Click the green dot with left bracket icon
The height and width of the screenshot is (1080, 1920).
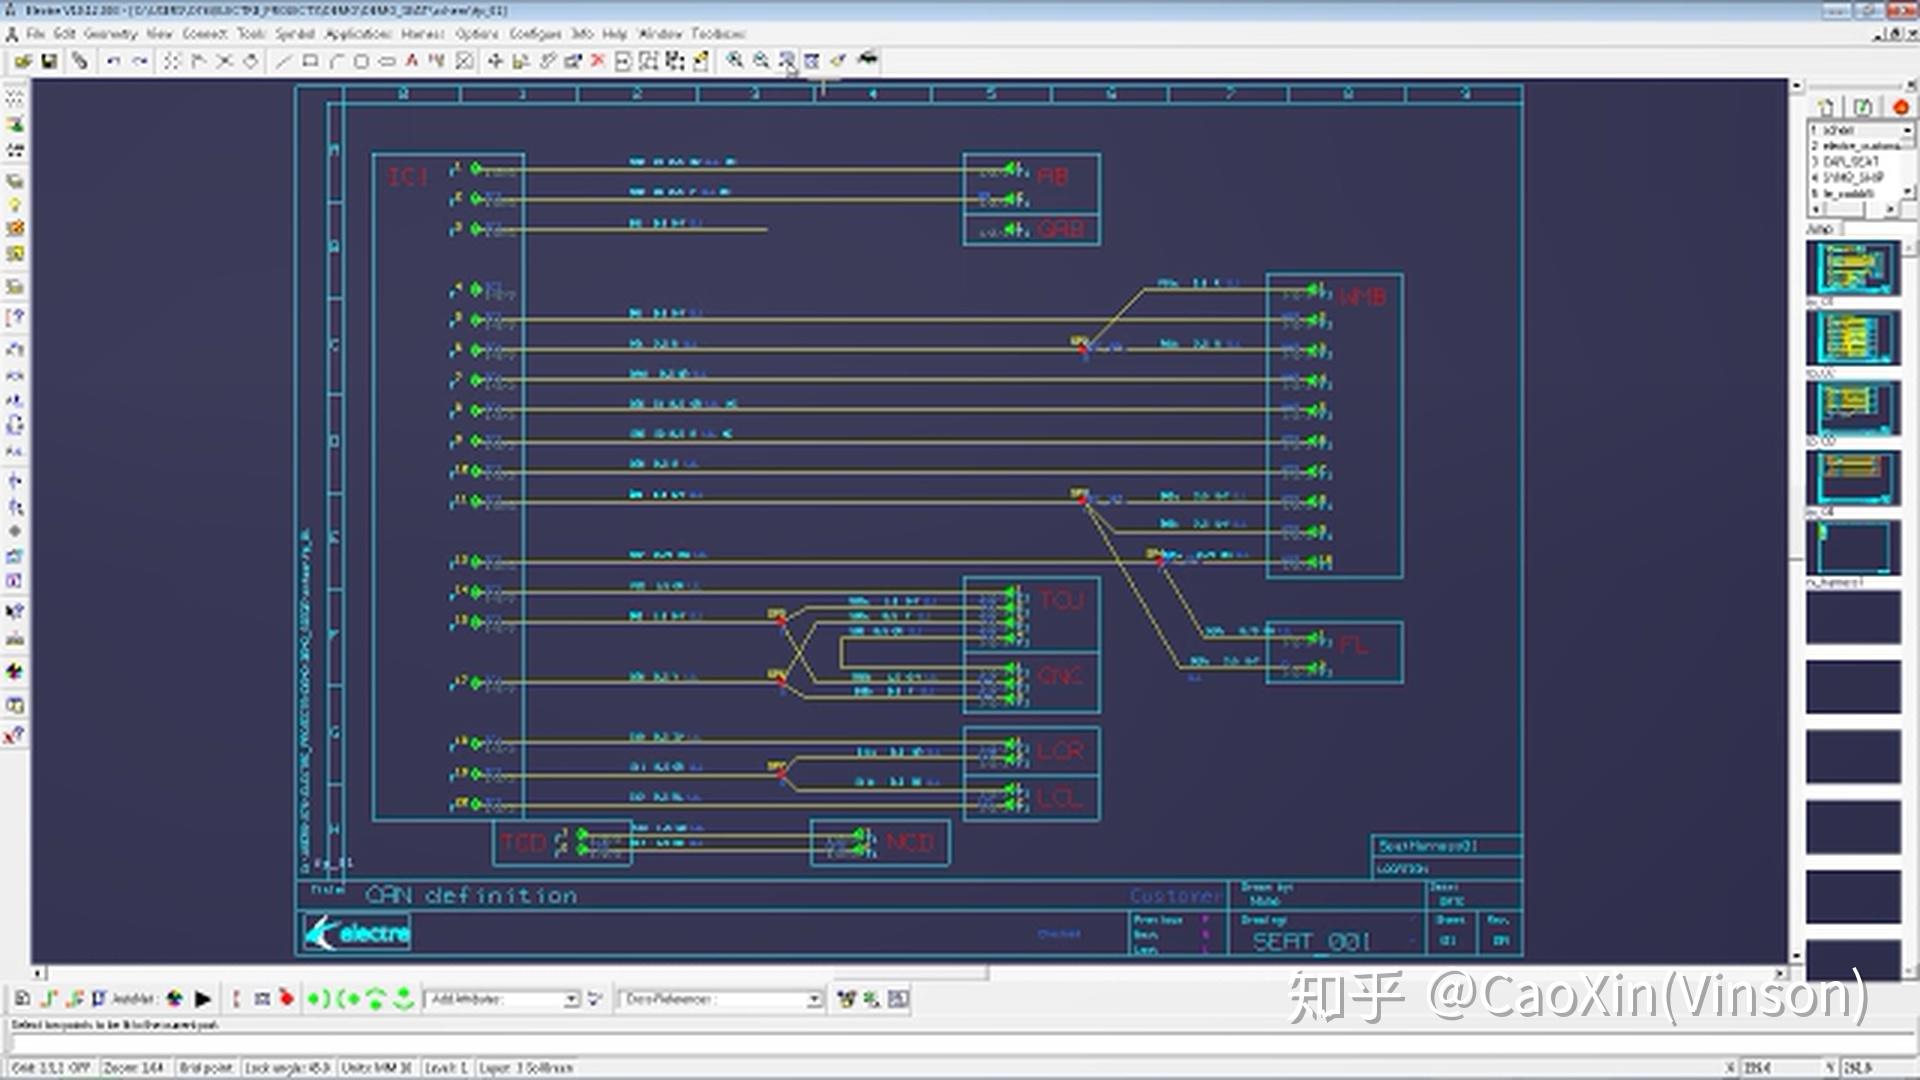pos(348,999)
